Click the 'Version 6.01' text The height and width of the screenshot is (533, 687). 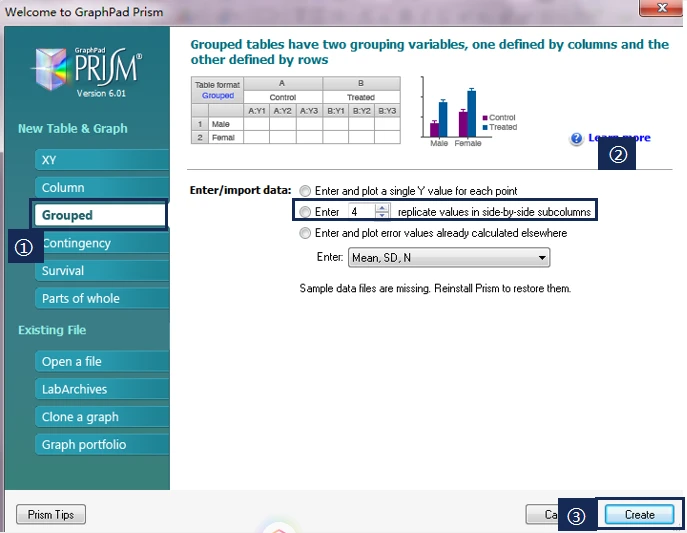click(x=101, y=93)
